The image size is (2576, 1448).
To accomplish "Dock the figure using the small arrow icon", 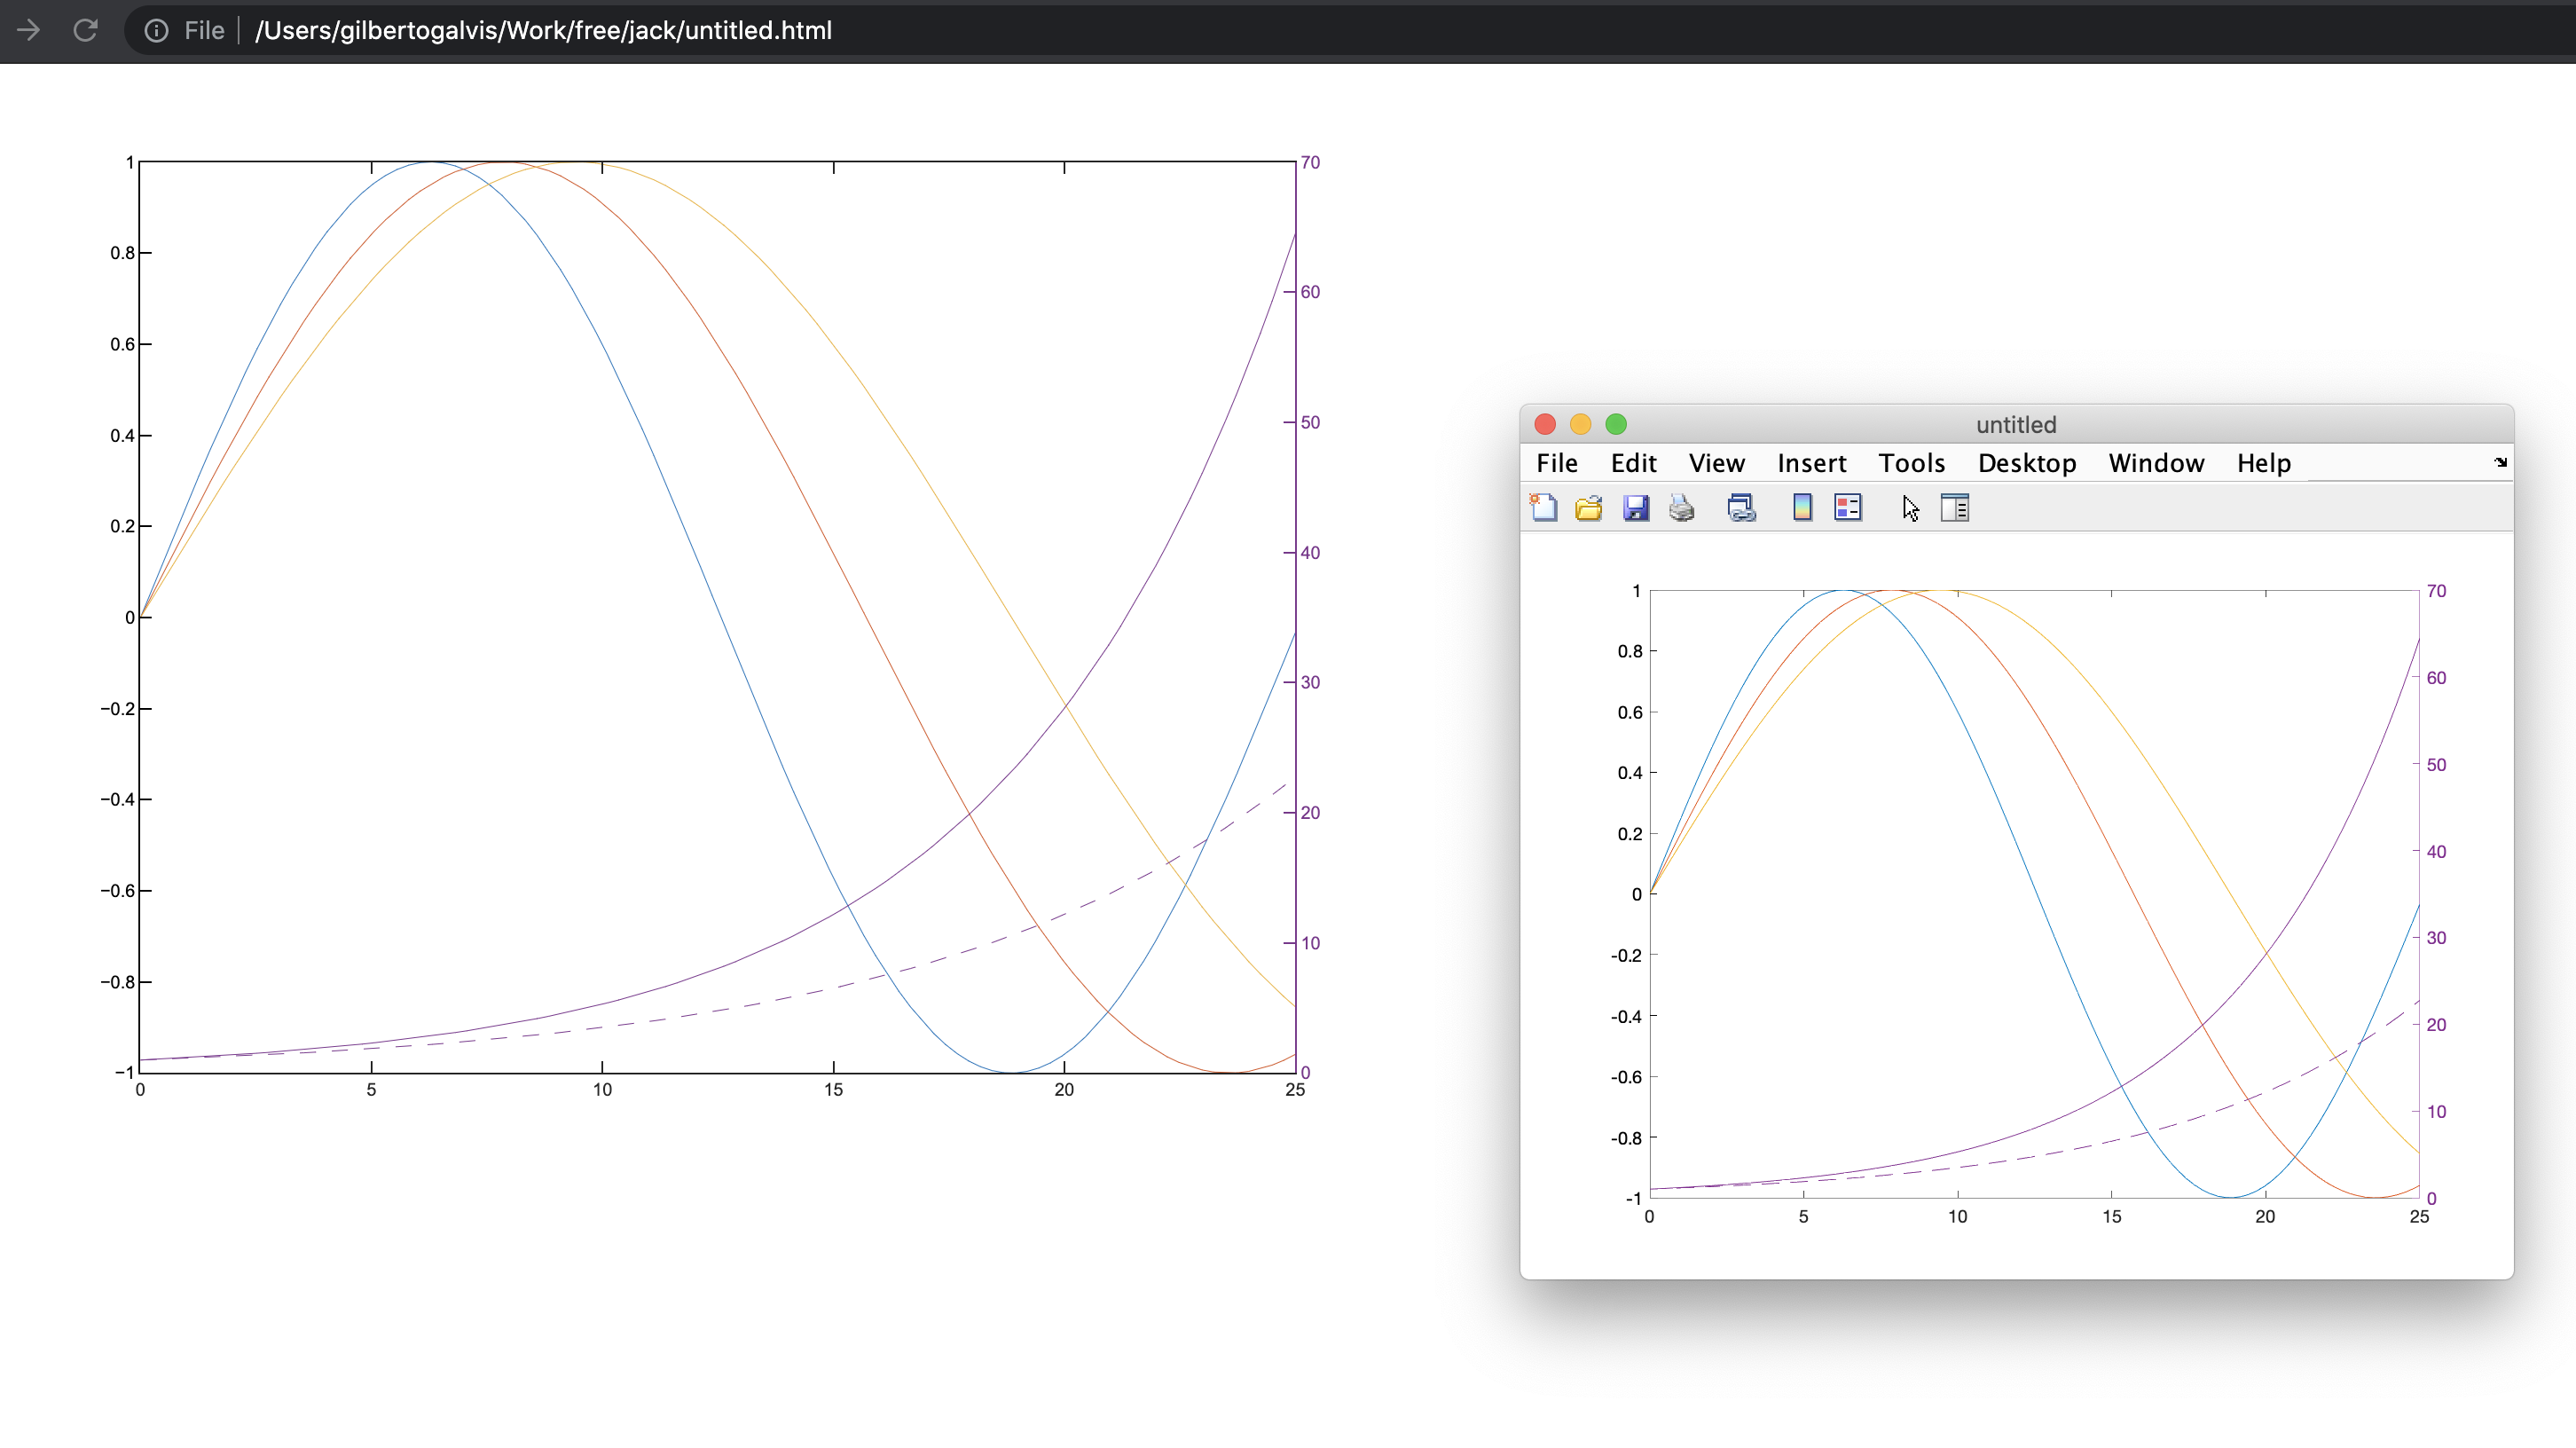I will click(x=2500, y=462).
